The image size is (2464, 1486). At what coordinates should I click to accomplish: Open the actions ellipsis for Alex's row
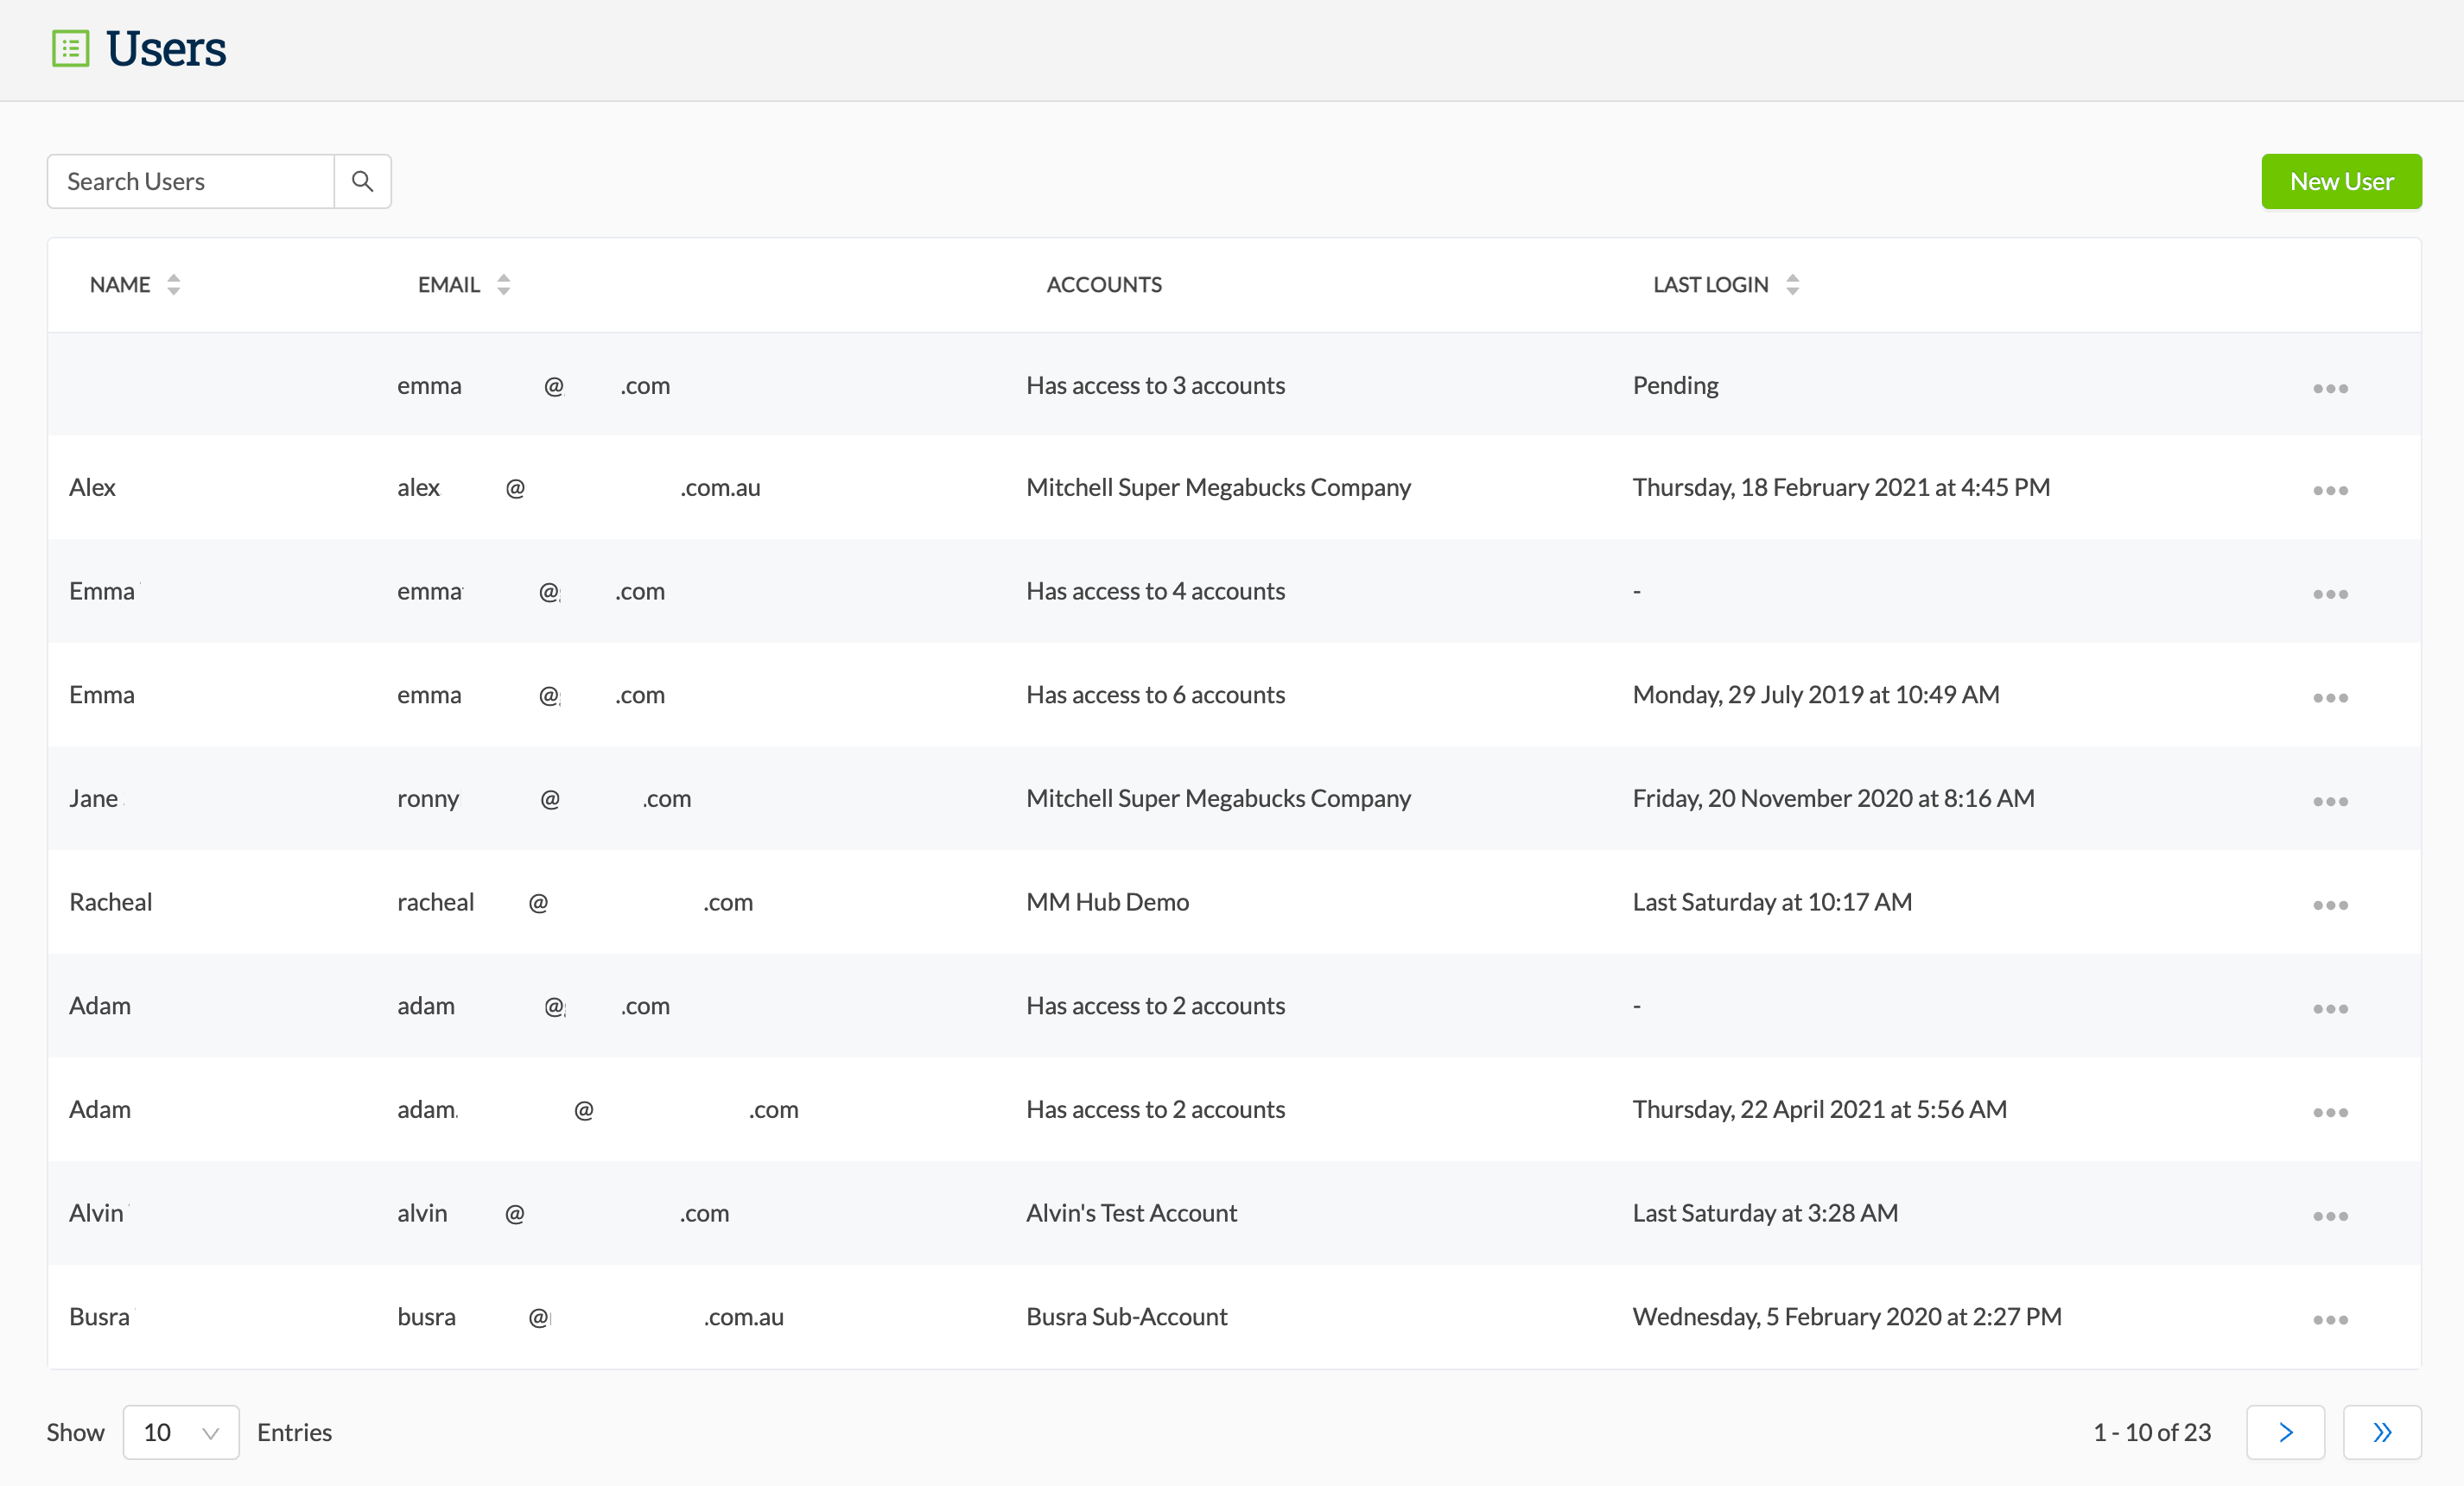coord(2331,489)
